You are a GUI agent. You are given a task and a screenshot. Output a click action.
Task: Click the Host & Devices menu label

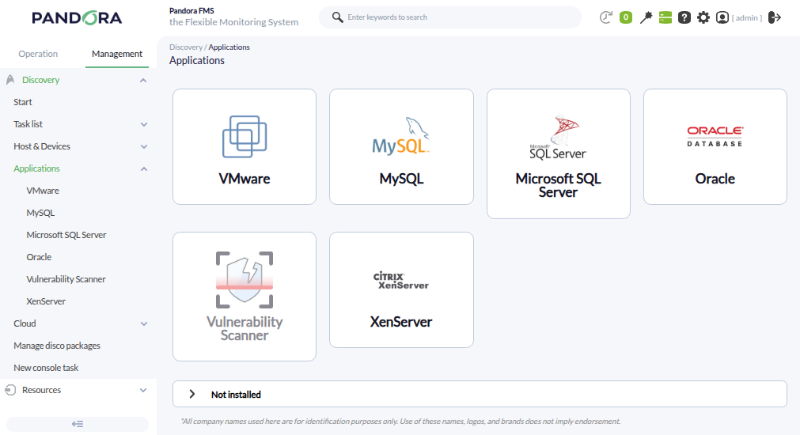[42, 146]
